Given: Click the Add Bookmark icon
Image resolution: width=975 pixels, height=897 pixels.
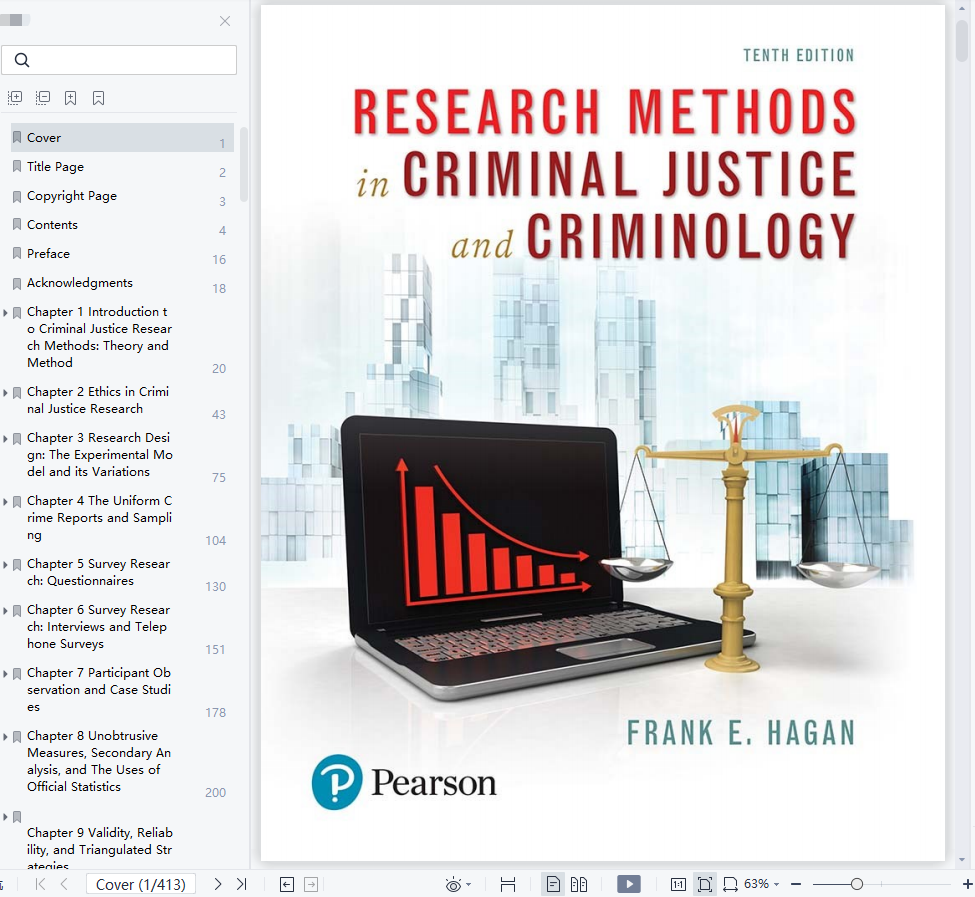Looking at the screenshot, I should point(70,98).
